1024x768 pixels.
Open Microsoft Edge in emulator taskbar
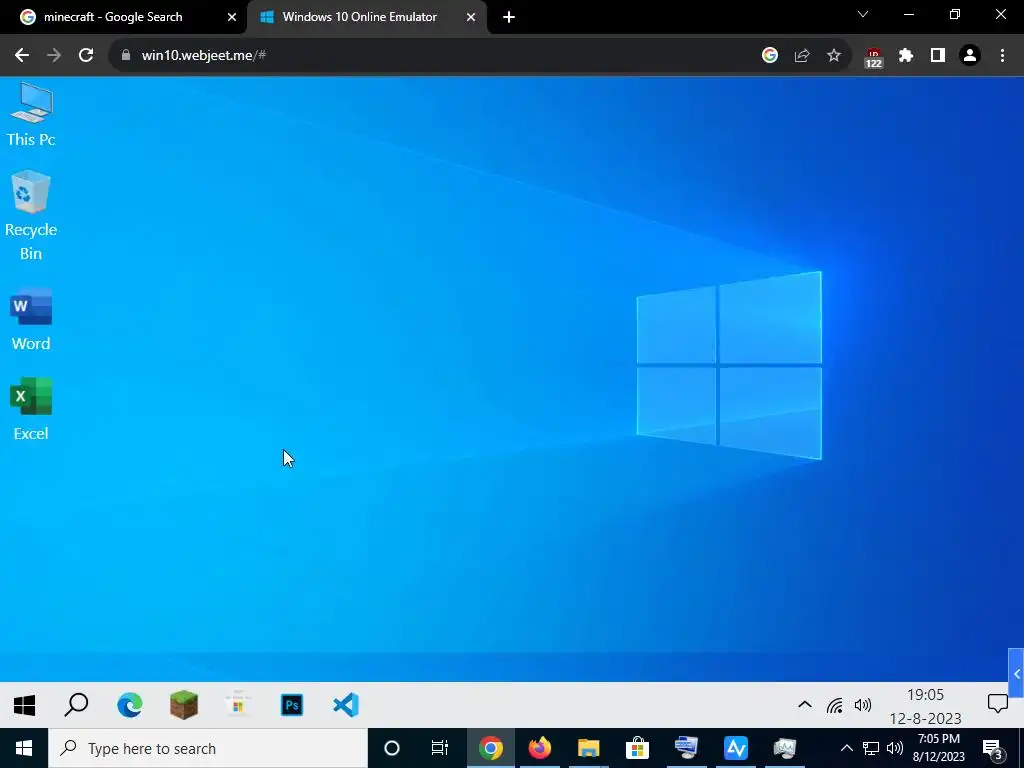coord(129,705)
